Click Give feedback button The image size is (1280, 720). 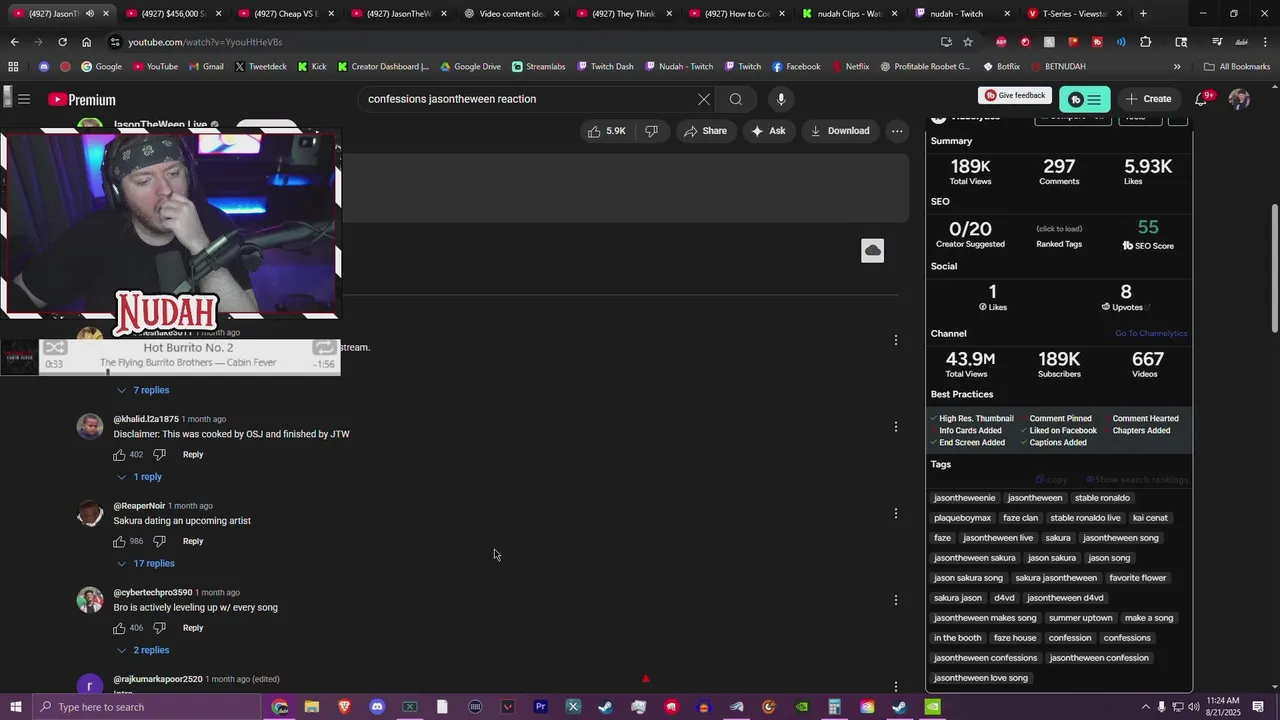(x=1015, y=96)
